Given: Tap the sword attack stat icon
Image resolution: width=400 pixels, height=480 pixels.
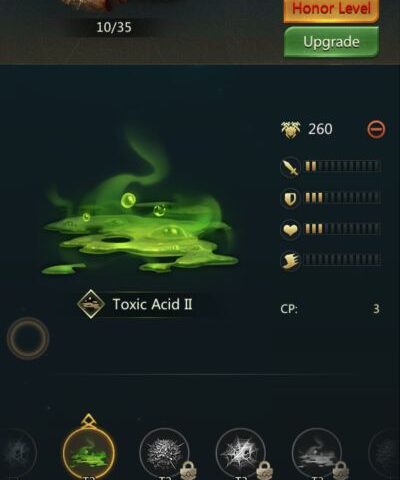Looking at the screenshot, I should tap(290, 166).
